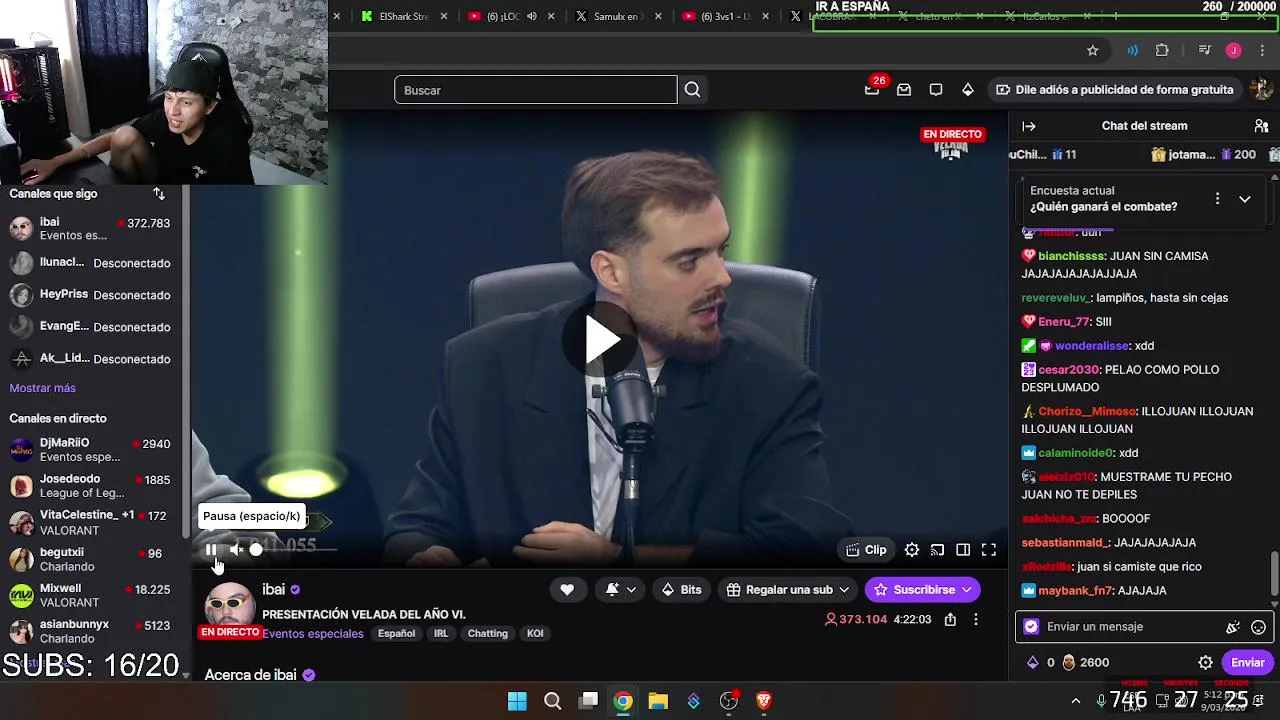Viewport: 1280px width, 720px height.
Task: Open Prime loot crown with 26 badge
Action: point(872,89)
